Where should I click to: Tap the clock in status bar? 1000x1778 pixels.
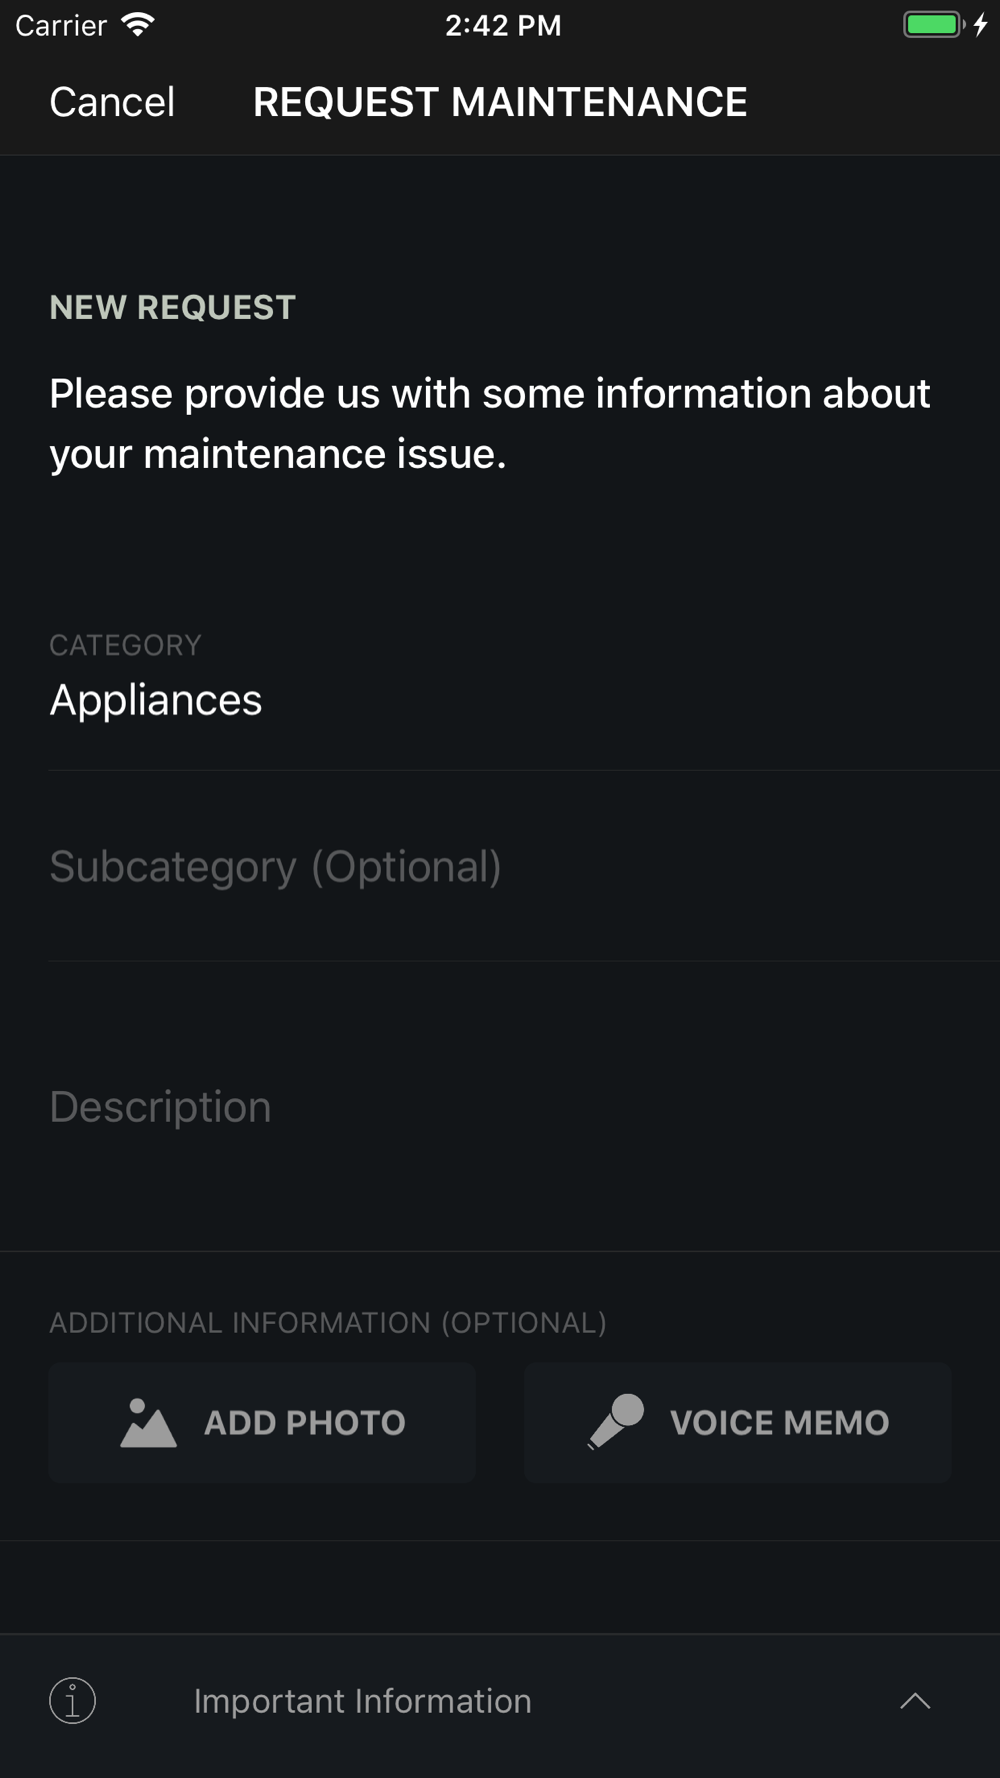coord(503,25)
